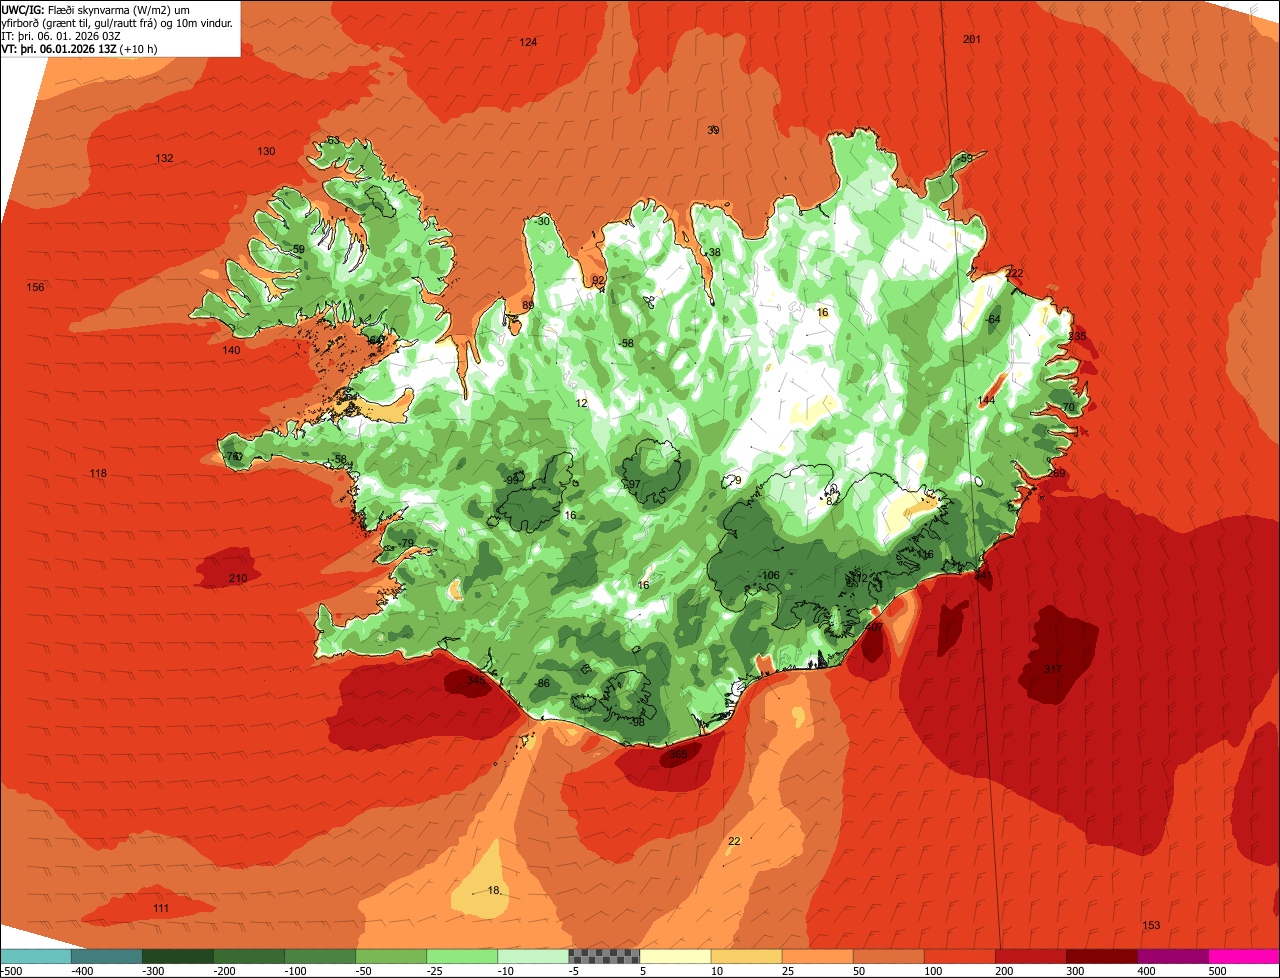Click the crimson 200 to 300 legend swatch
Image resolution: width=1280 pixels, height=978 pixels.
pyautogui.click(x=1032, y=956)
